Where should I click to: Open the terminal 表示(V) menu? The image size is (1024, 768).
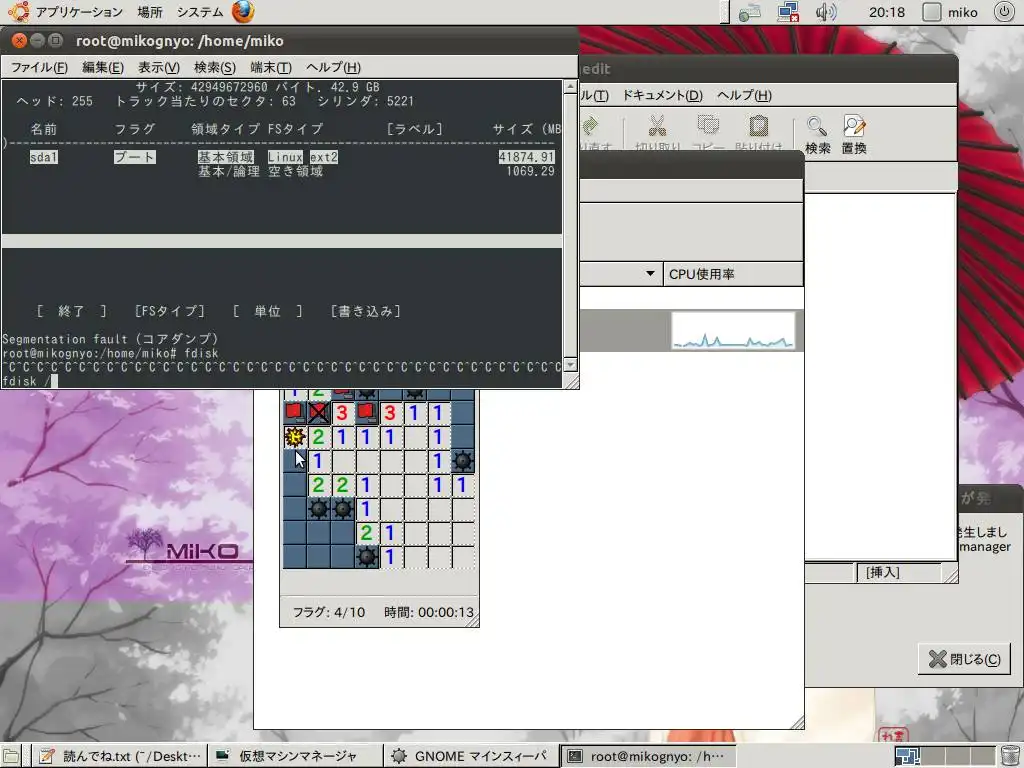coord(159,67)
